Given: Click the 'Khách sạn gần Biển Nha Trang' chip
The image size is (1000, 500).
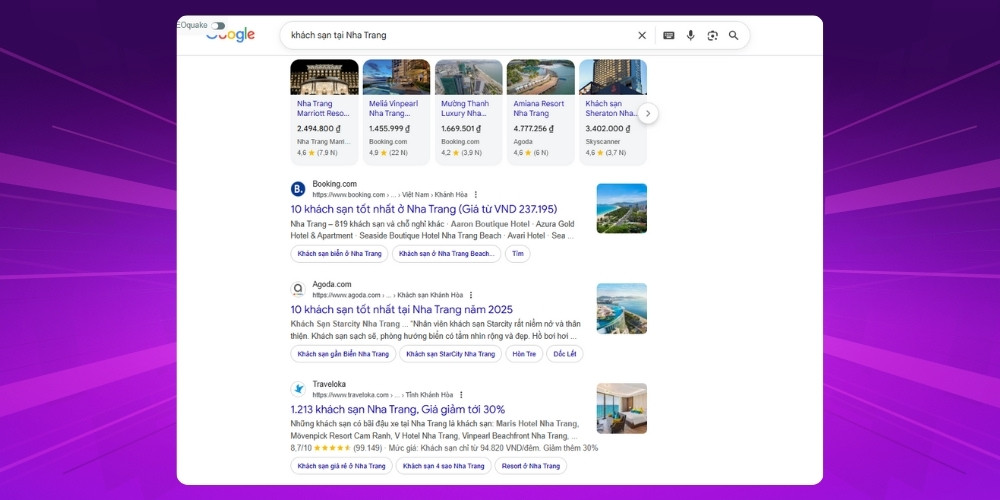Looking at the screenshot, I should tap(343, 354).
